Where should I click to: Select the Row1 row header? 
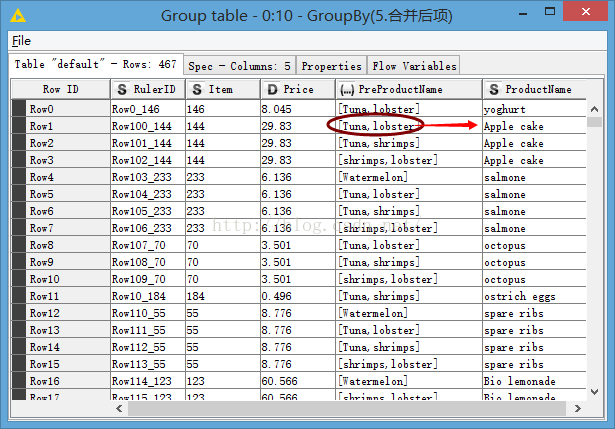coord(61,126)
